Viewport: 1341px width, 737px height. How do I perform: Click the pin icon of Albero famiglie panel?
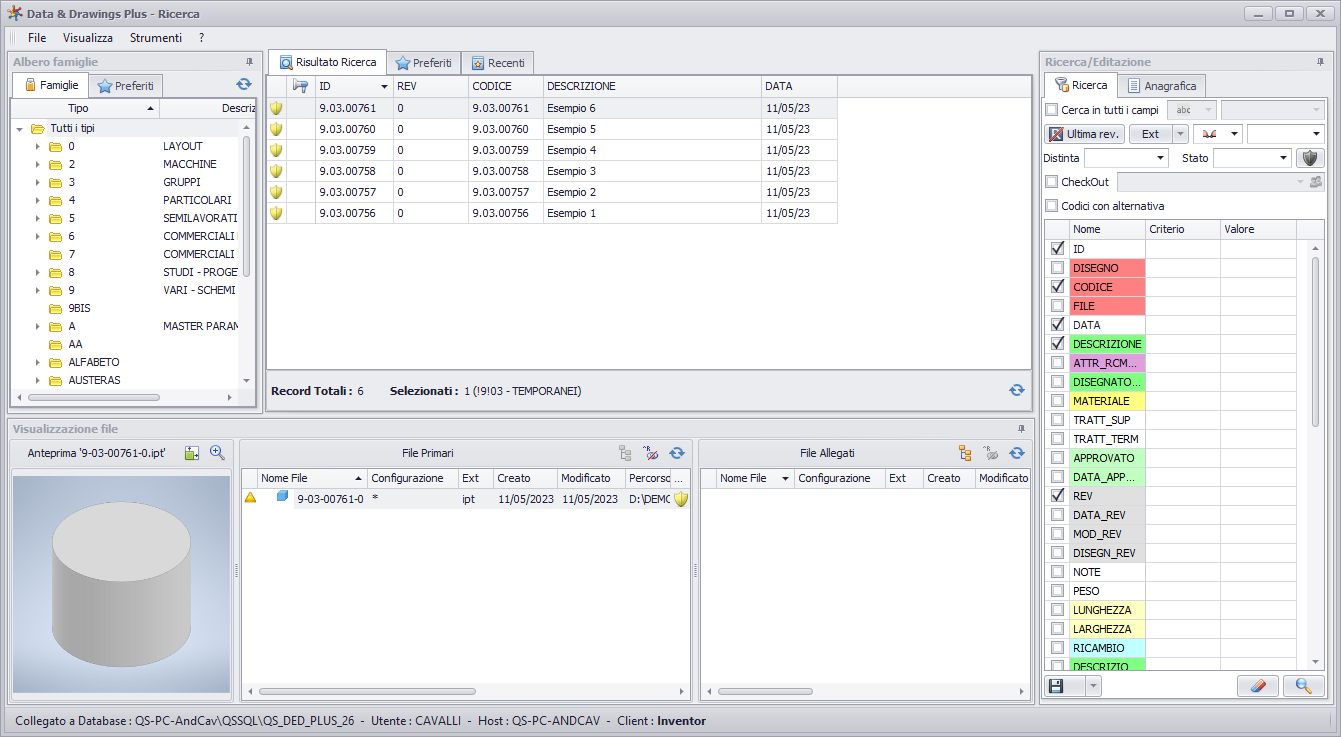click(249, 62)
